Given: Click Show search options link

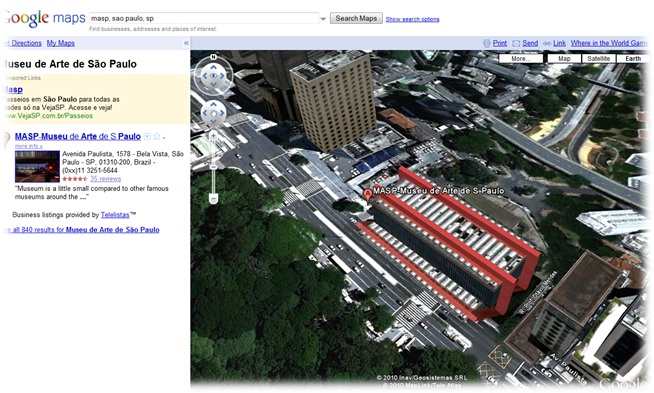Looking at the screenshot, I should pos(413,19).
